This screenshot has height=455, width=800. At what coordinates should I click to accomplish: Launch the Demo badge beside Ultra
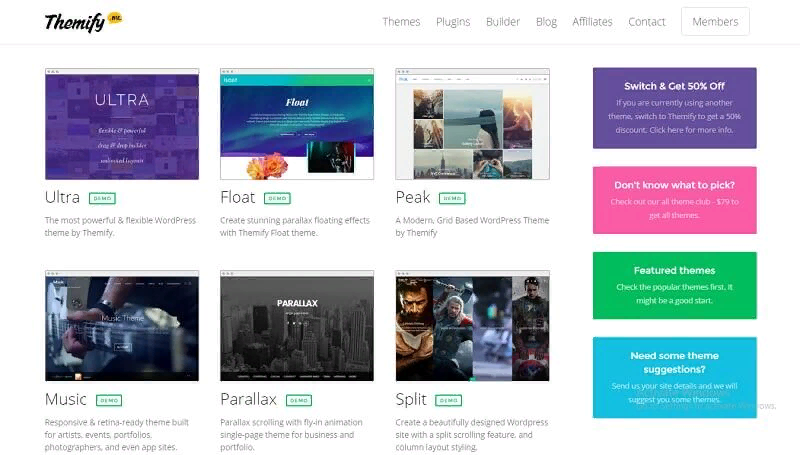pos(102,198)
